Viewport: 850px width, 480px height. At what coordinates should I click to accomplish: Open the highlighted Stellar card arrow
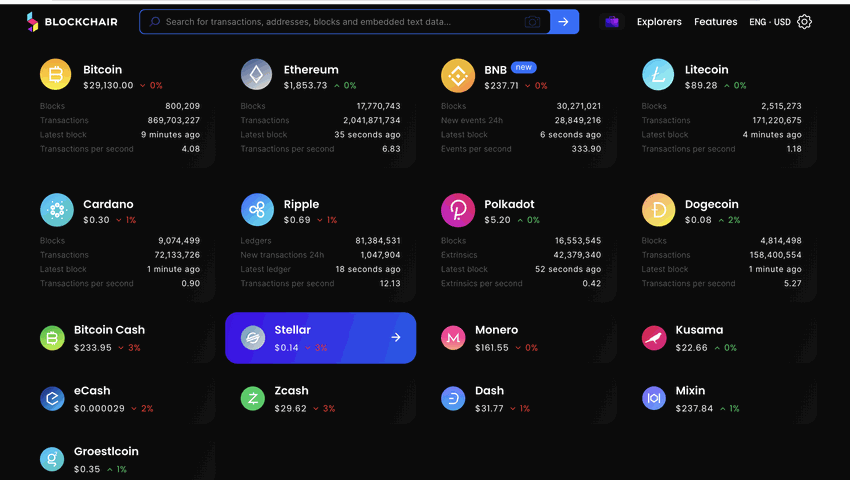click(x=396, y=337)
